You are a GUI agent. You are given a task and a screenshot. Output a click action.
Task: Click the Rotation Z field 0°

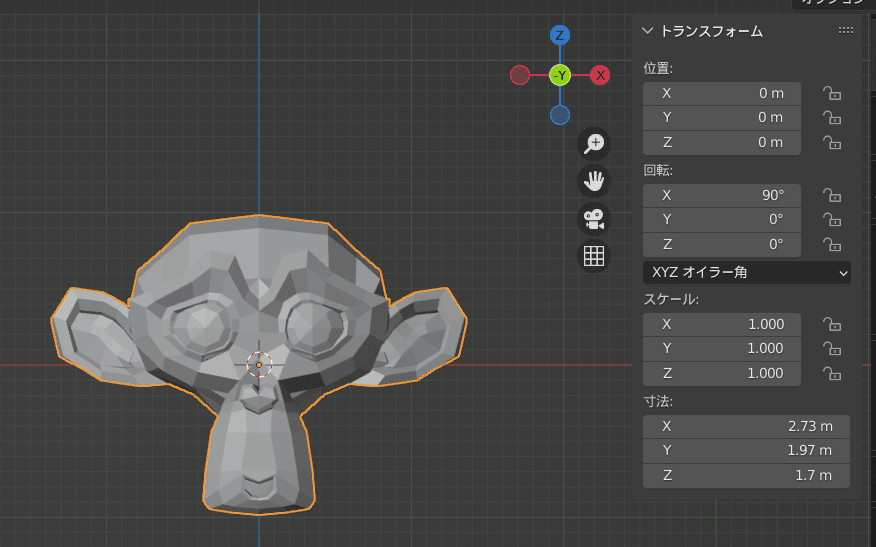click(722, 244)
